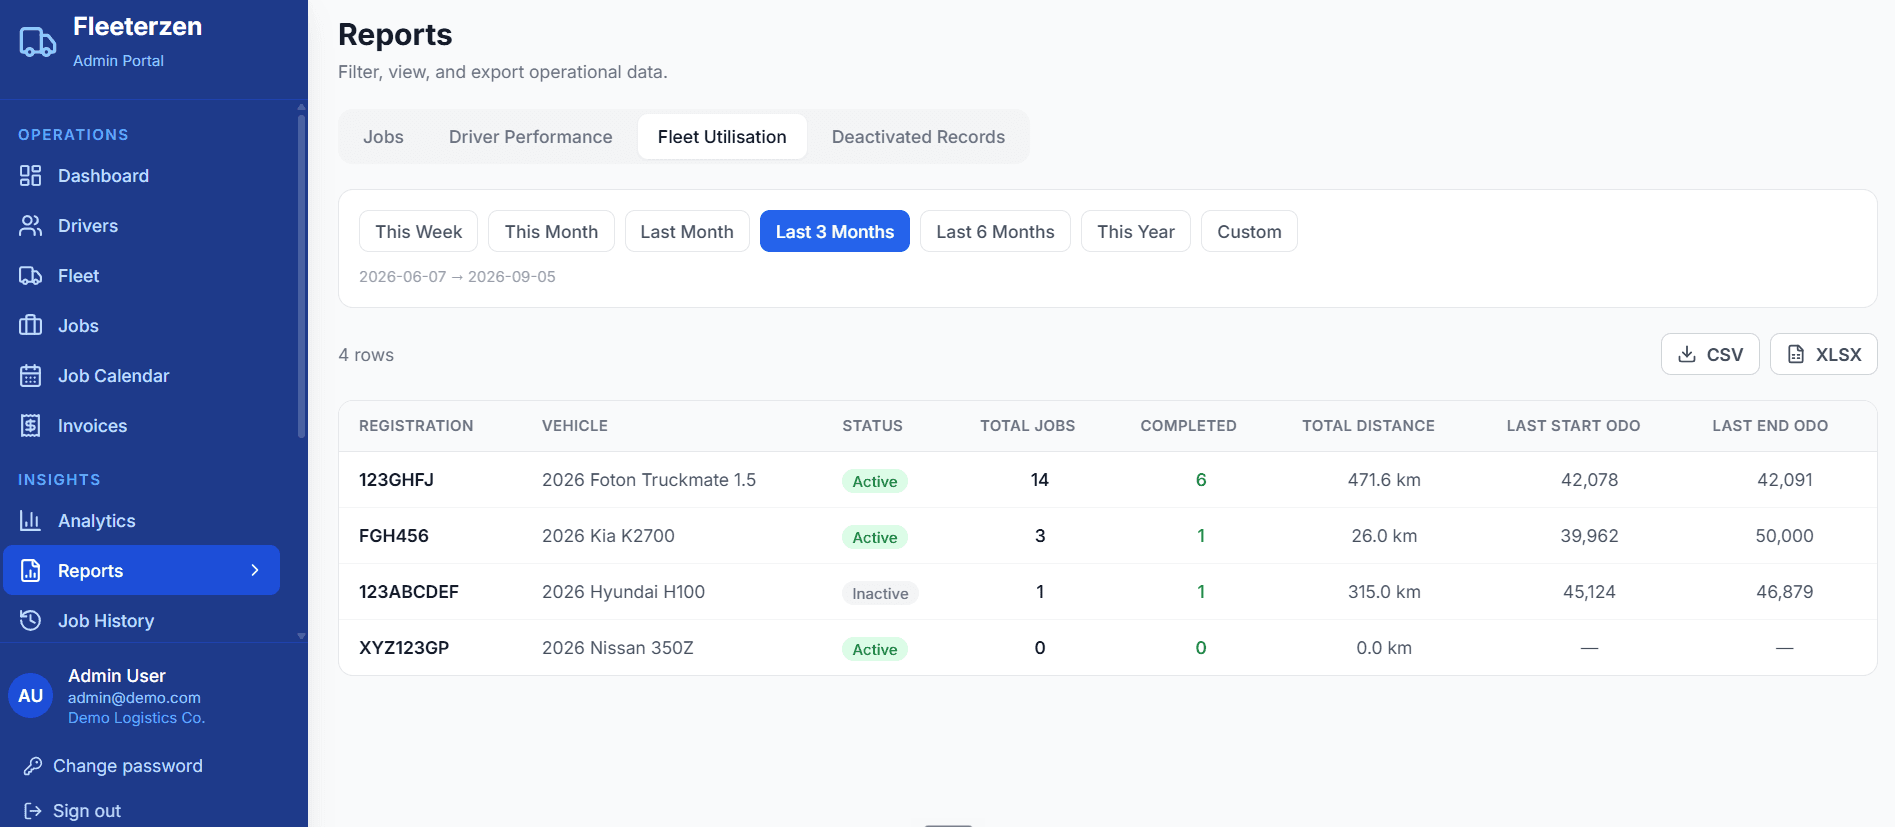The image size is (1895, 827).
Task: Open the Analytics page
Action: (x=141, y=521)
